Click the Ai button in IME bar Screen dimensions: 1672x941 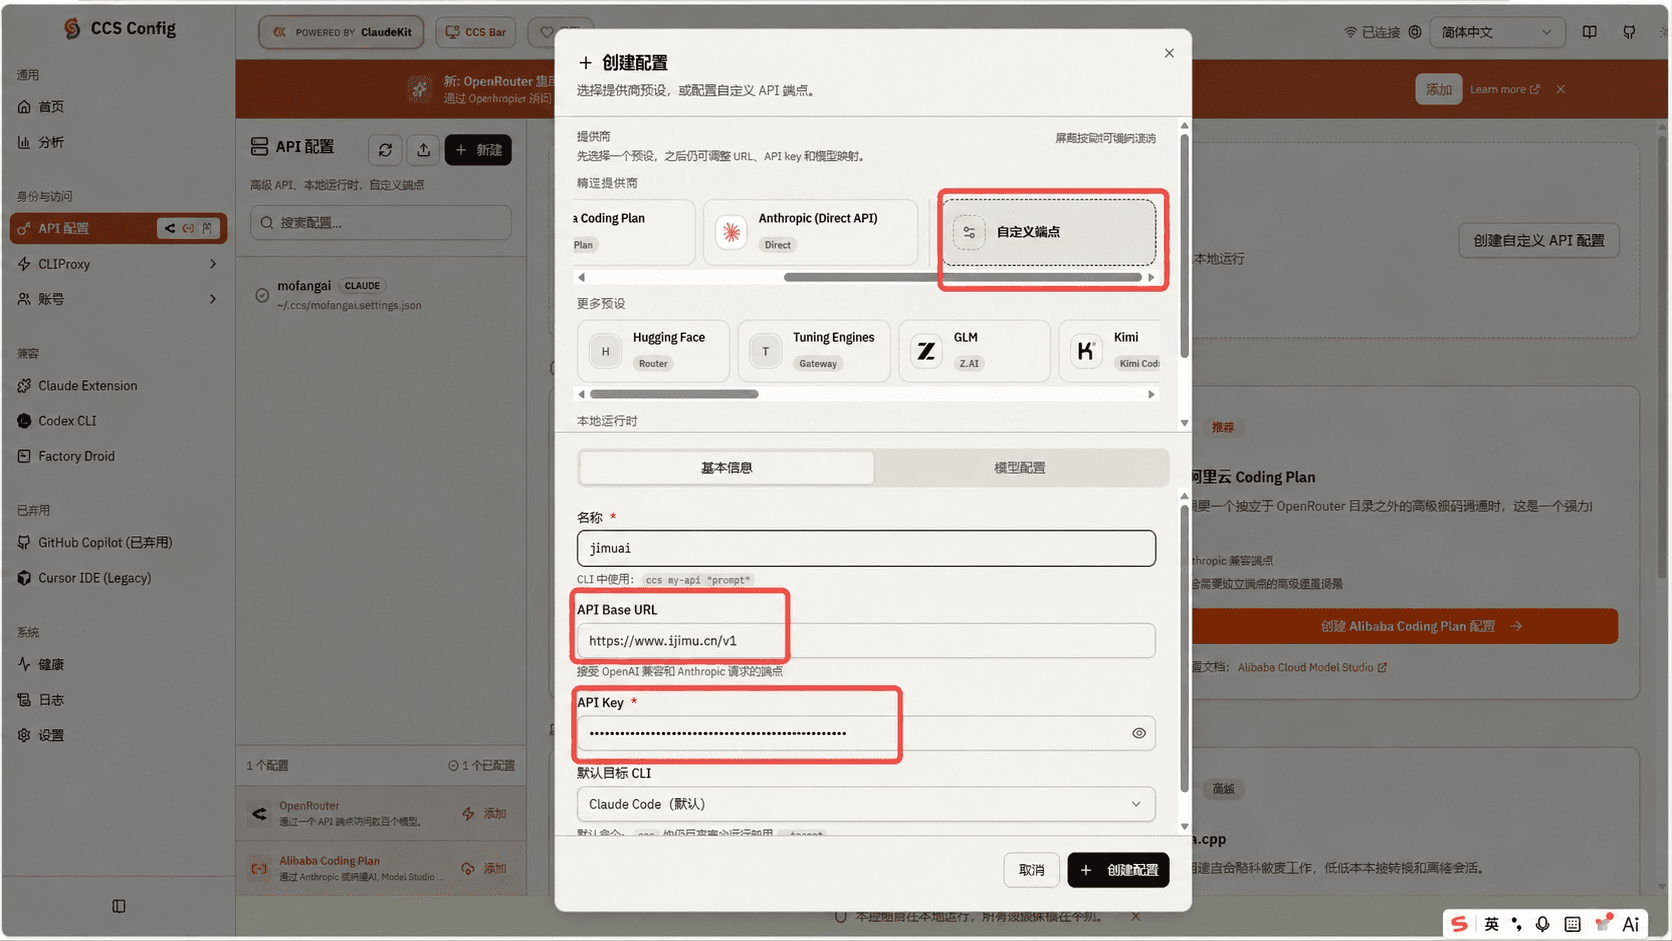point(1631,924)
